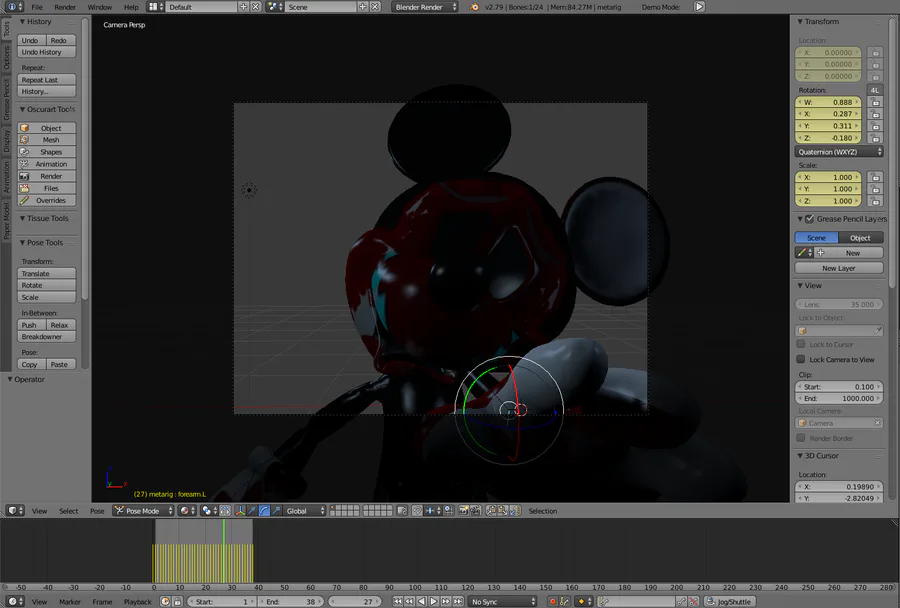Jump to the timeline start frame
The image size is (900, 608).
[x=397, y=602]
